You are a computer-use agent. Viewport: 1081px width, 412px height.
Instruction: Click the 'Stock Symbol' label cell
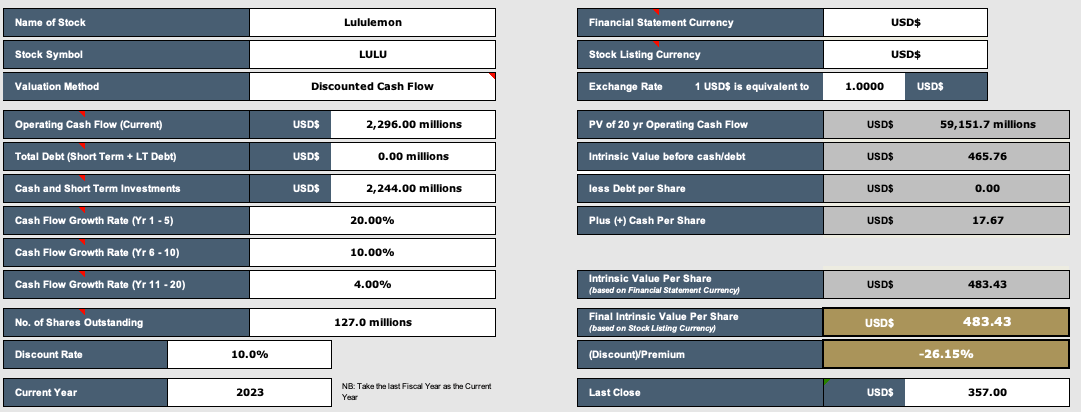(127, 54)
